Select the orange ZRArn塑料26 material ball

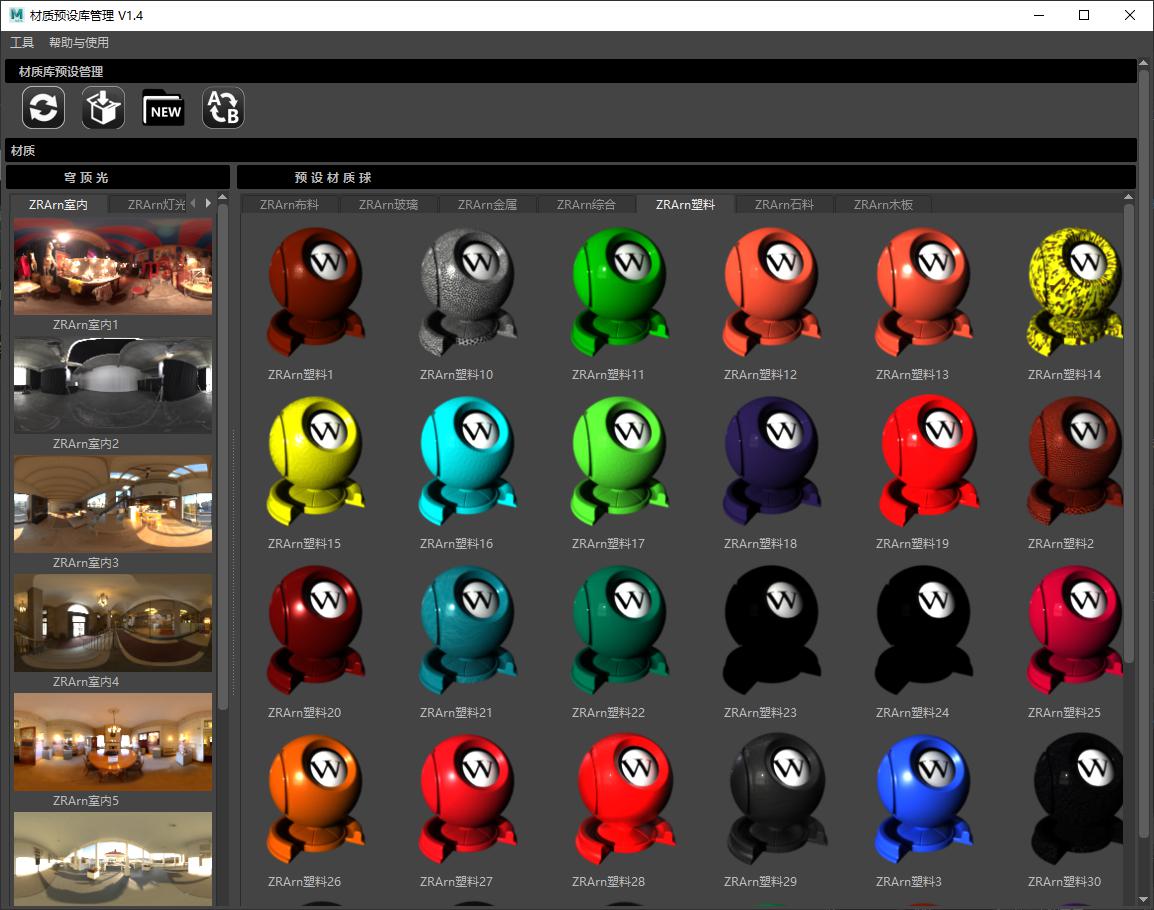(316, 800)
